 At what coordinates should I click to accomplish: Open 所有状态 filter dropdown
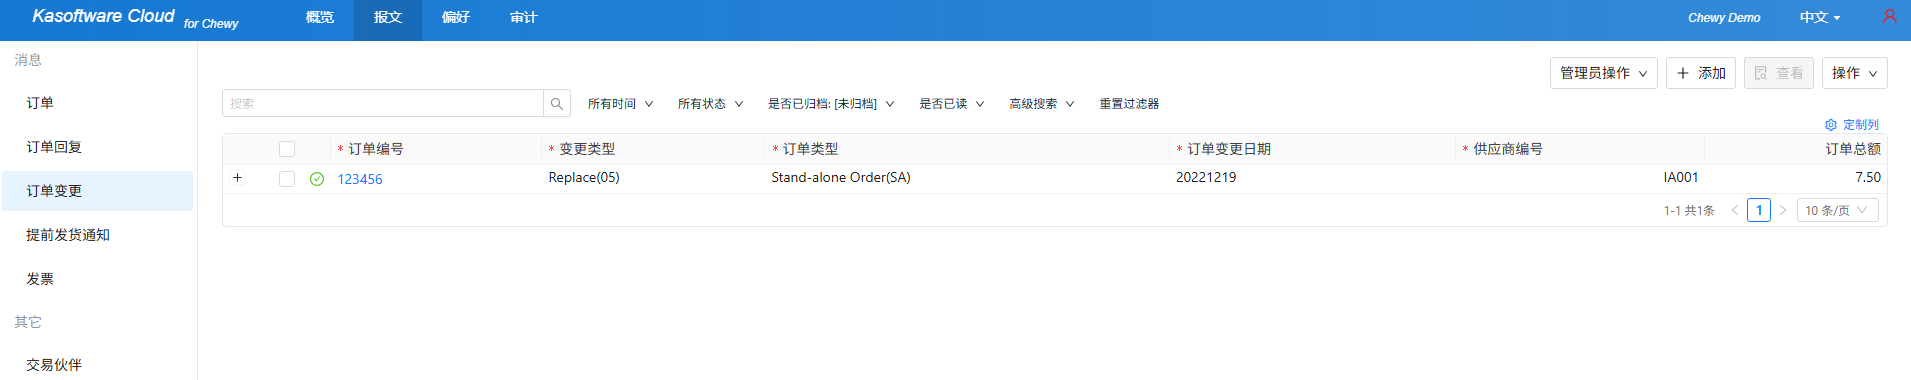point(710,104)
